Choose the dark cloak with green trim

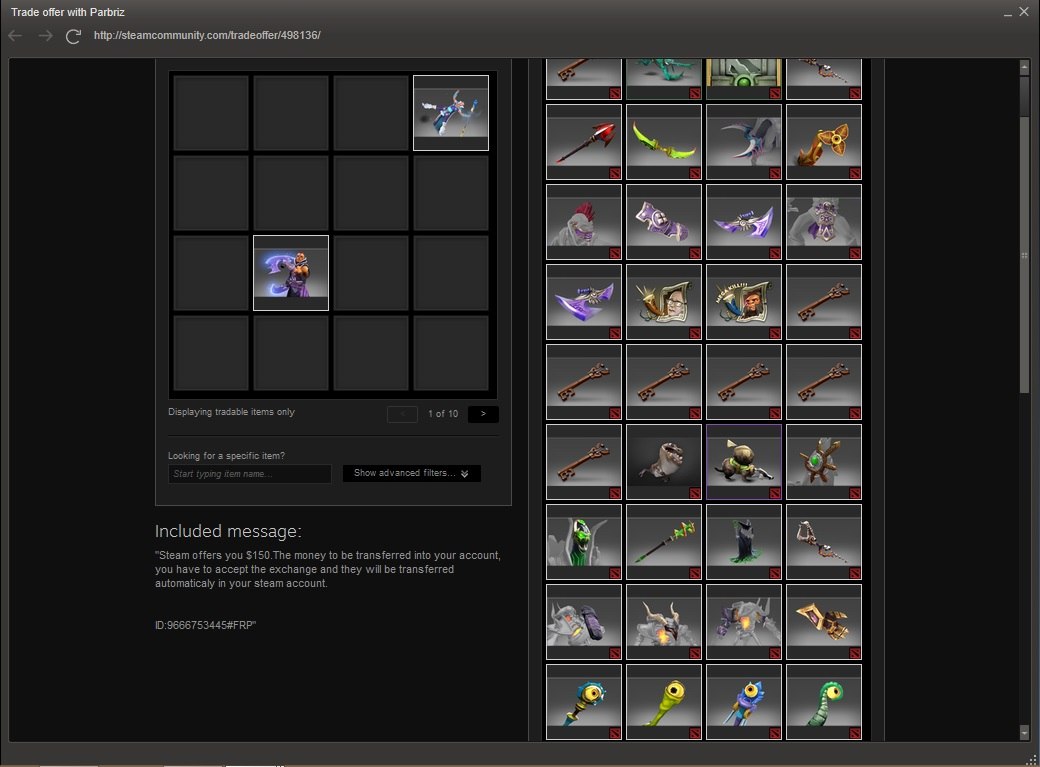[744, 542]
